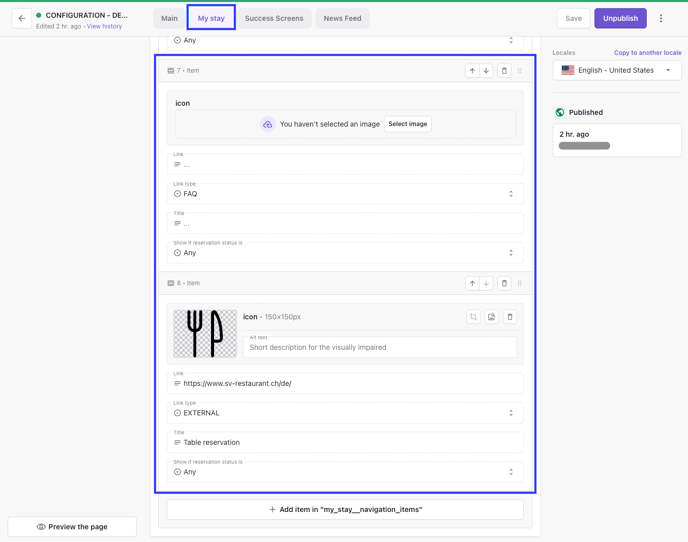Click the Unpublish button

pyautogui.click(x=620, y=18)
